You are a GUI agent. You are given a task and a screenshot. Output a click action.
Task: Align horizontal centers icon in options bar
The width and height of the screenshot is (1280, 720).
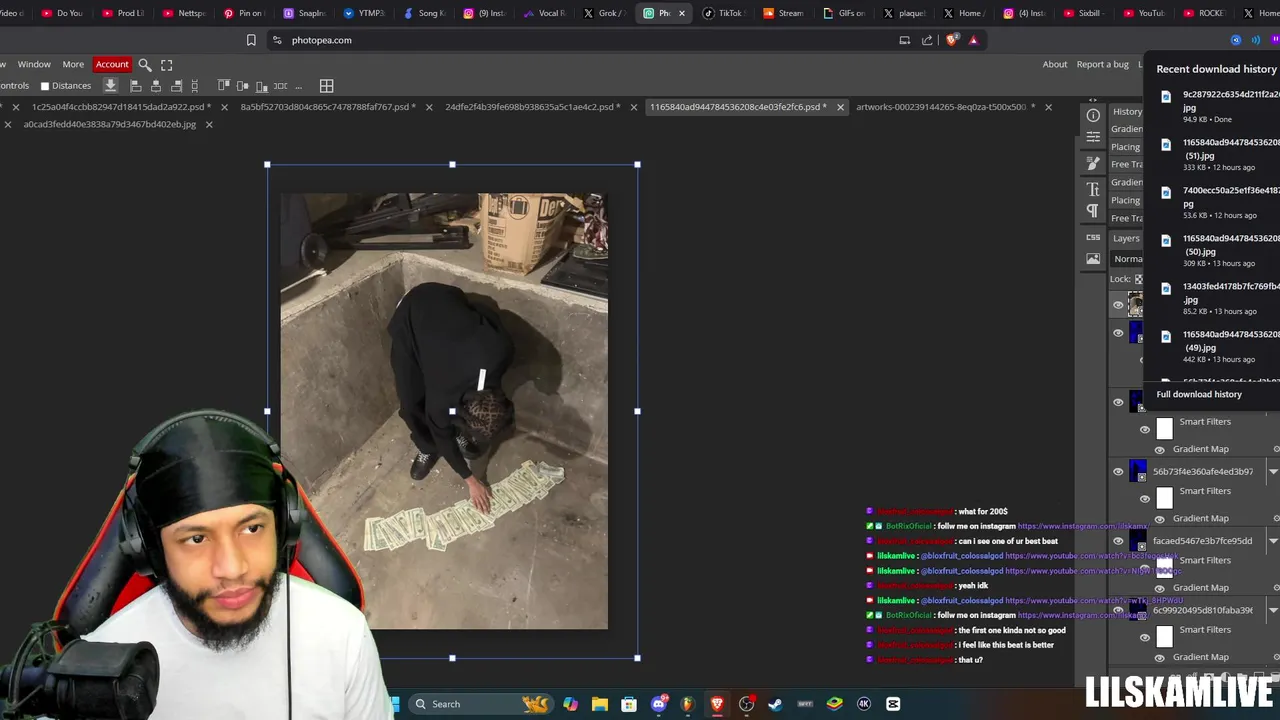[156, 86]
